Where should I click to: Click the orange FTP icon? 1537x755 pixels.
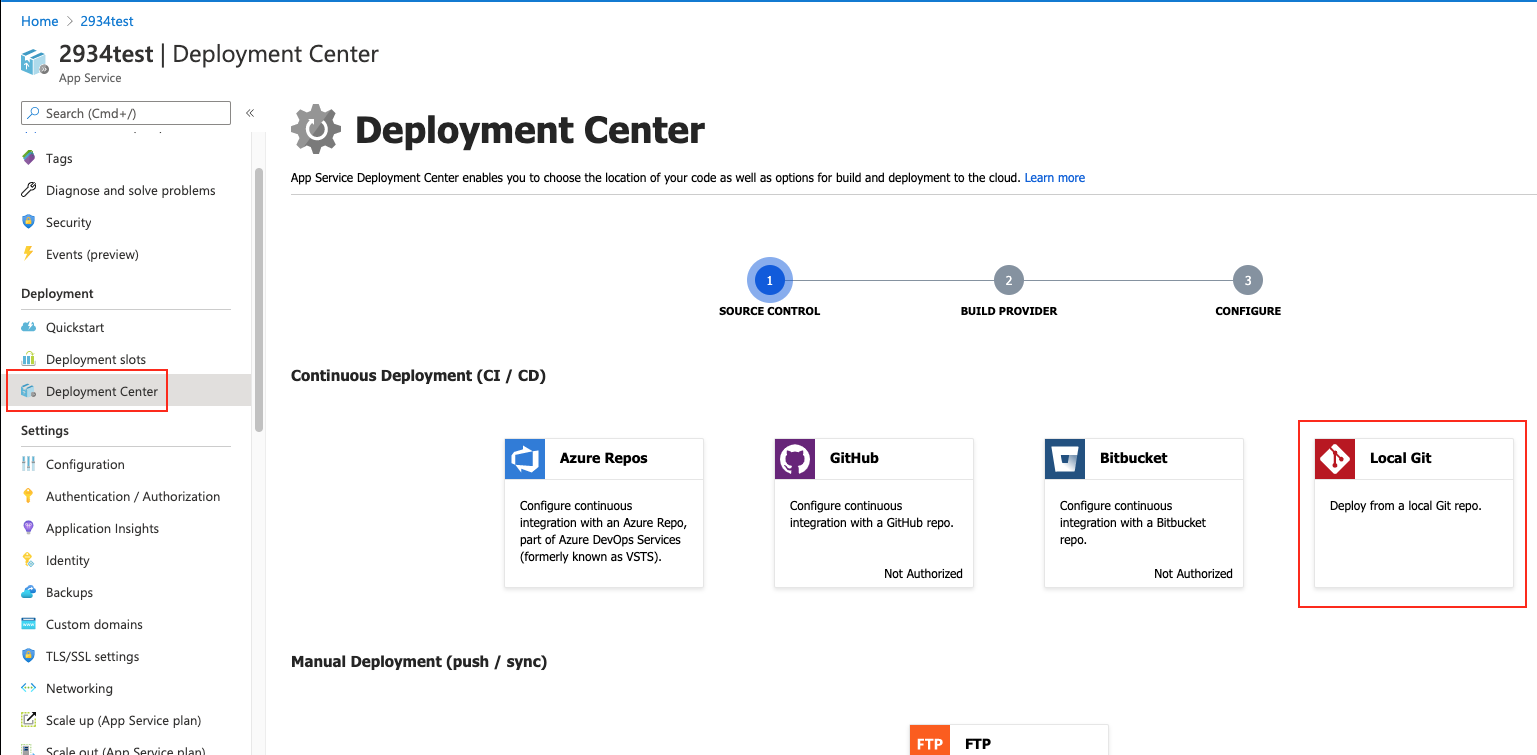(930, 741)
